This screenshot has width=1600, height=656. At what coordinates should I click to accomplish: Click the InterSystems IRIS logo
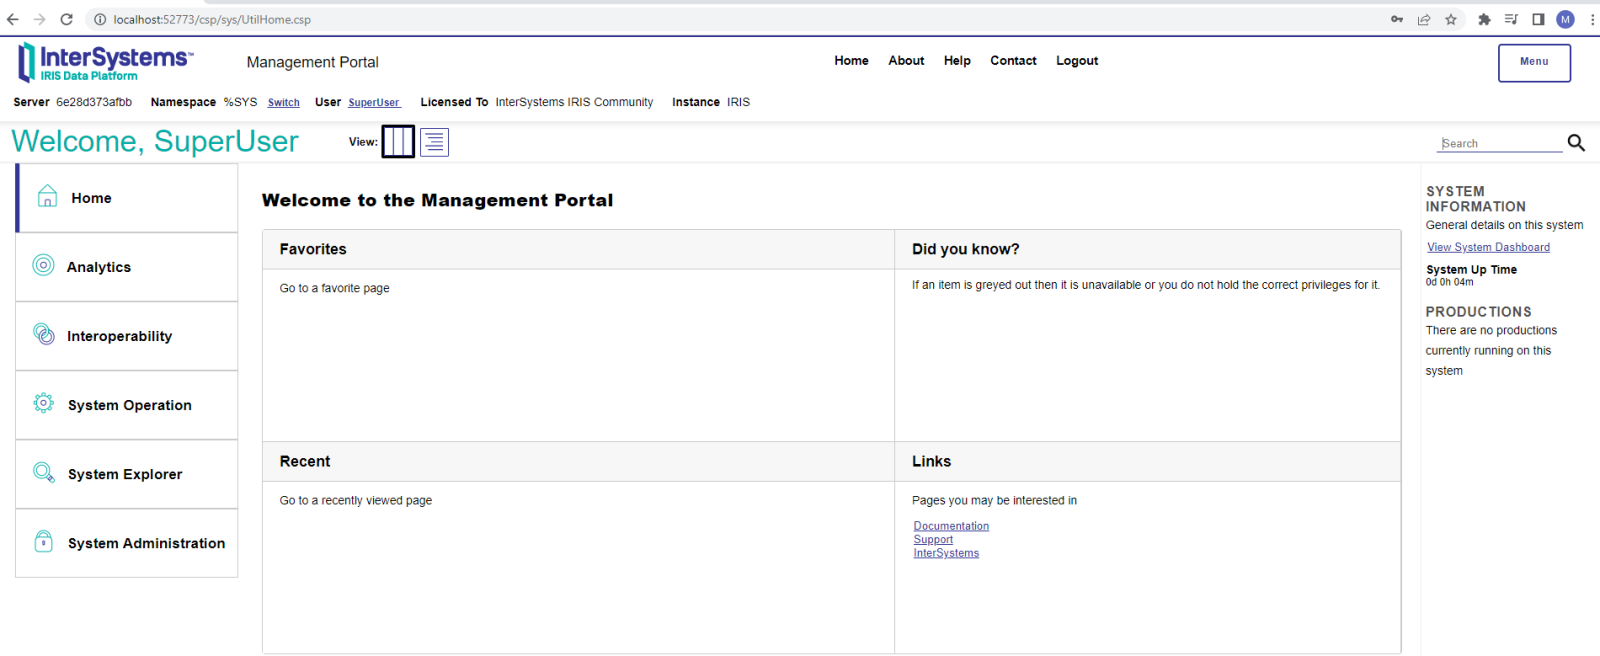105,62
